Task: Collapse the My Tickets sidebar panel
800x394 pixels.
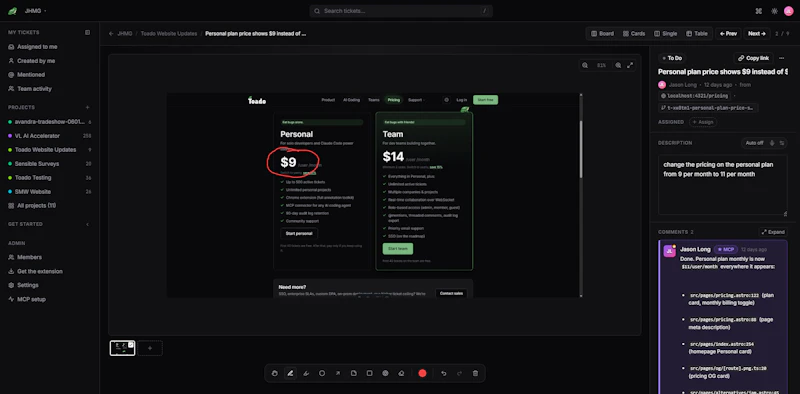Action: click(87, 32)
